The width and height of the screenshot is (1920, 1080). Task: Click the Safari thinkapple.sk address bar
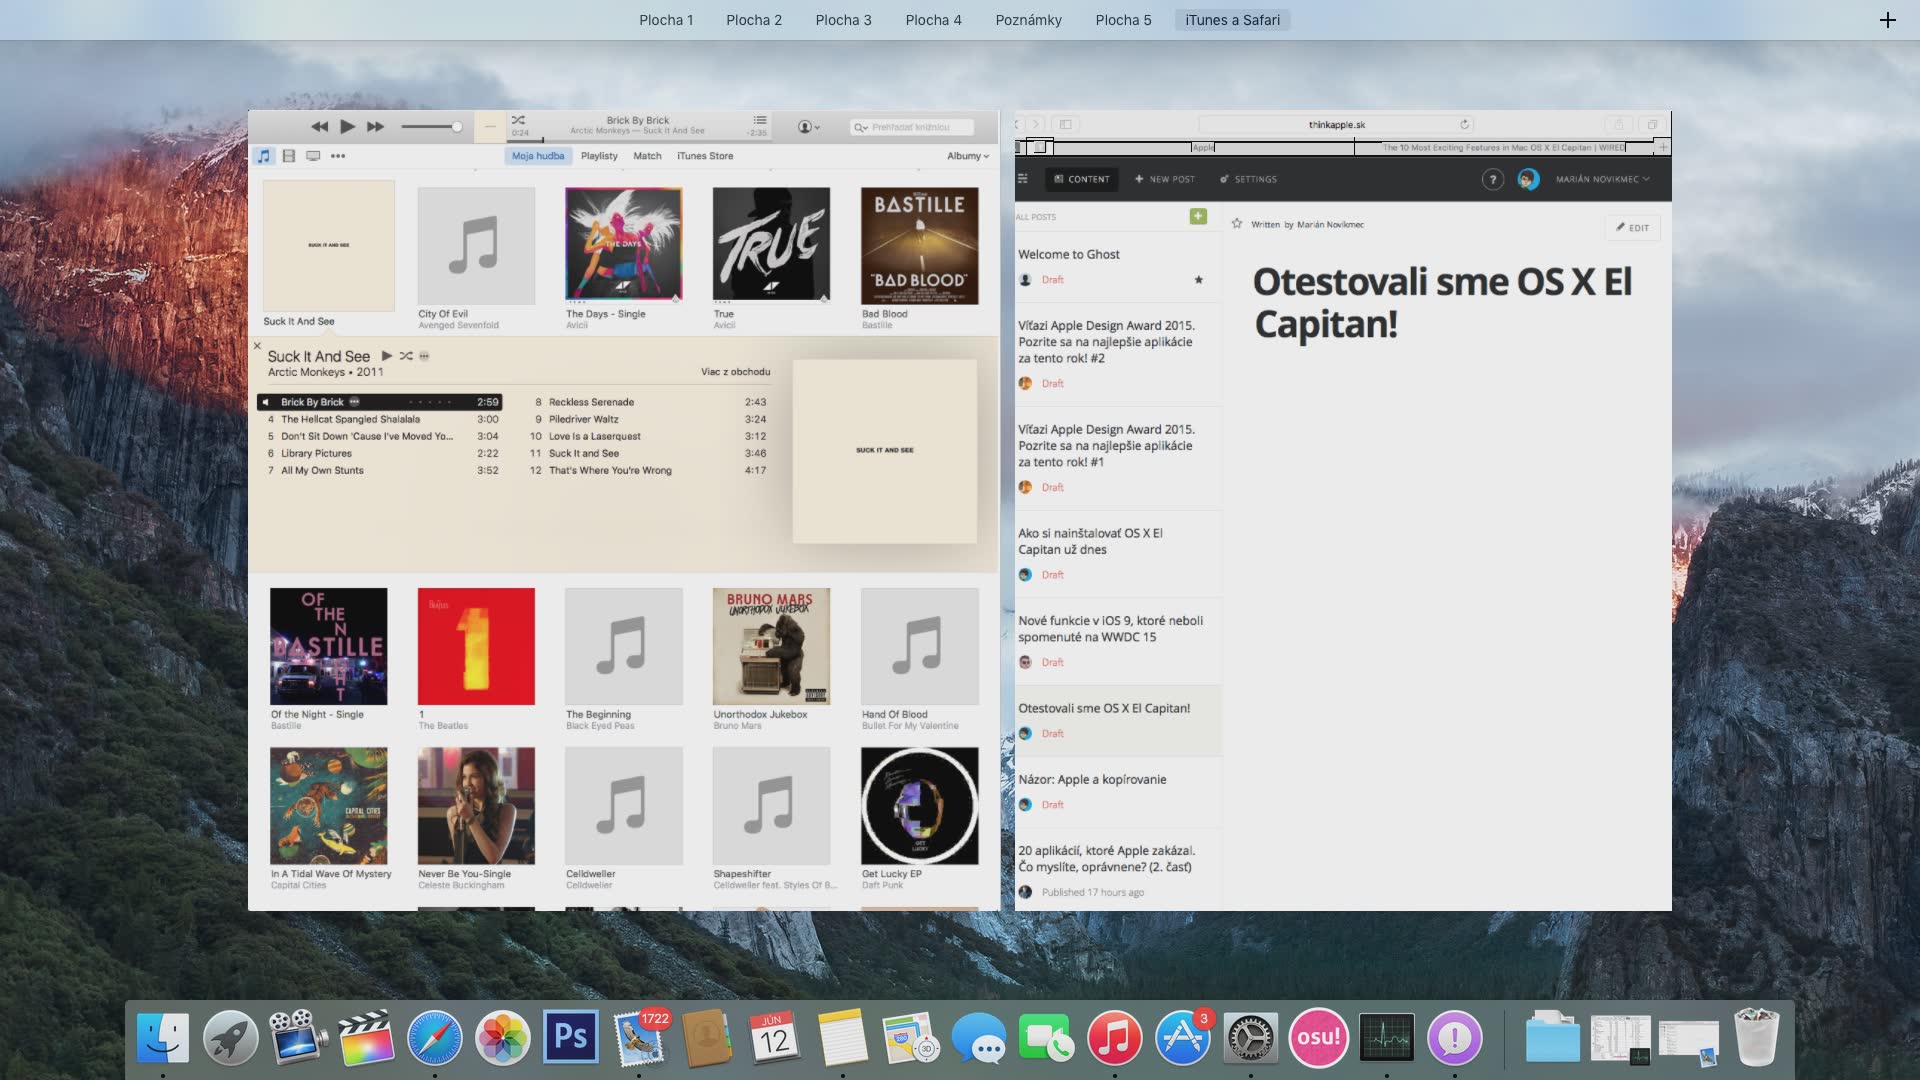[1337, 125]
